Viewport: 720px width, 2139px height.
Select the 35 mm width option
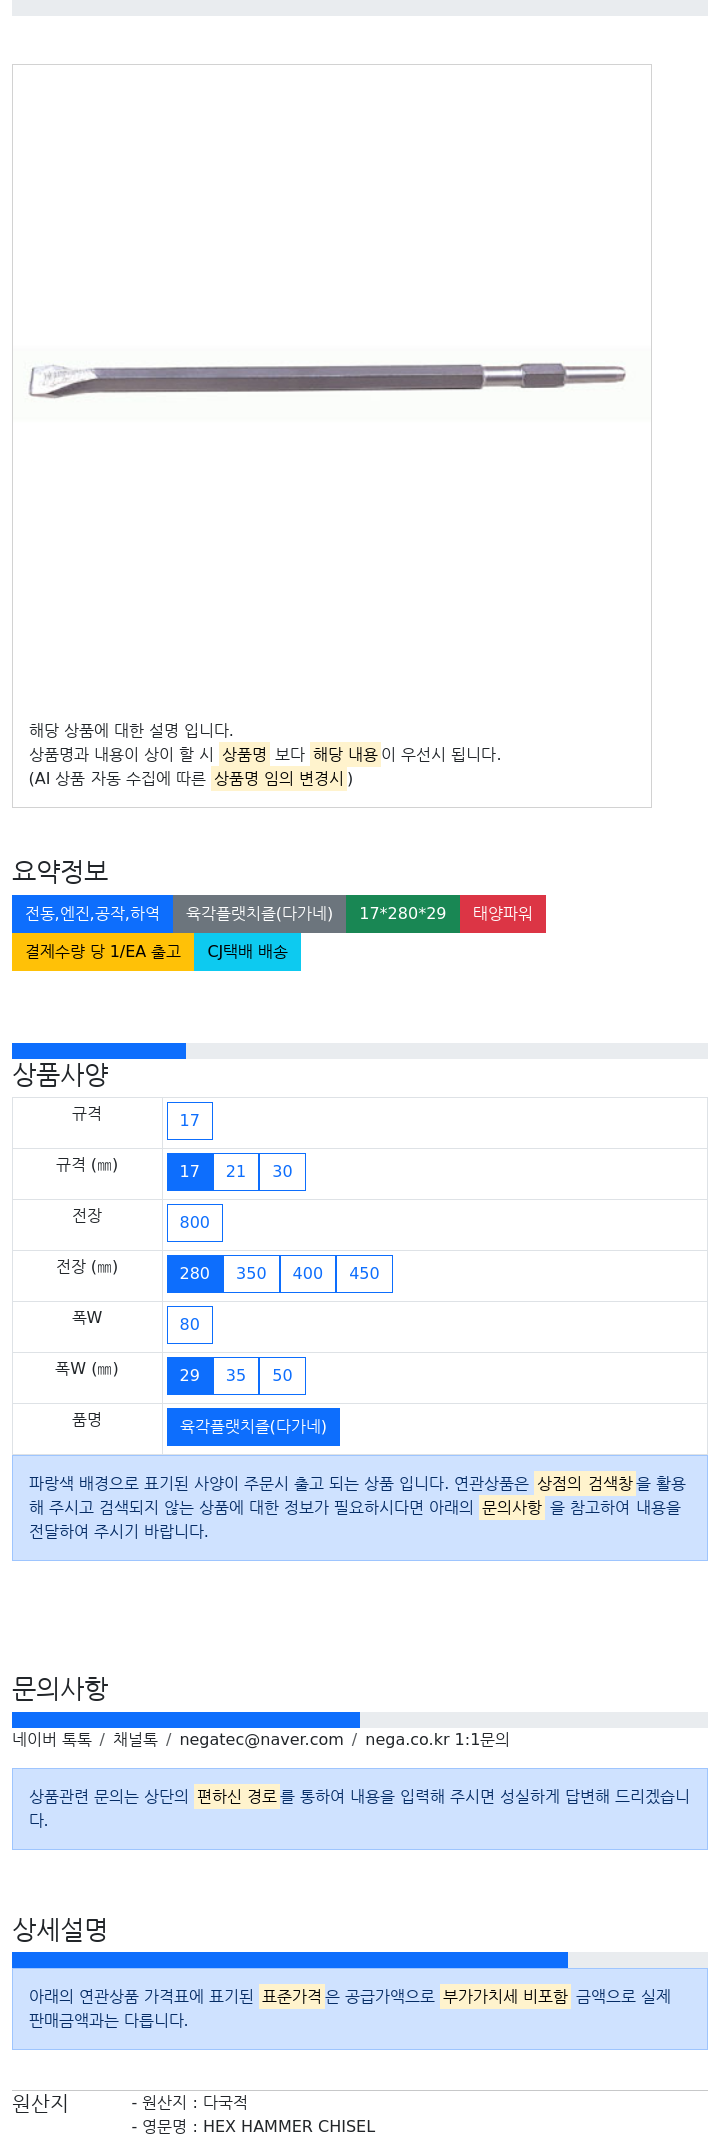pyautogui.click(x=236, y=1376)
